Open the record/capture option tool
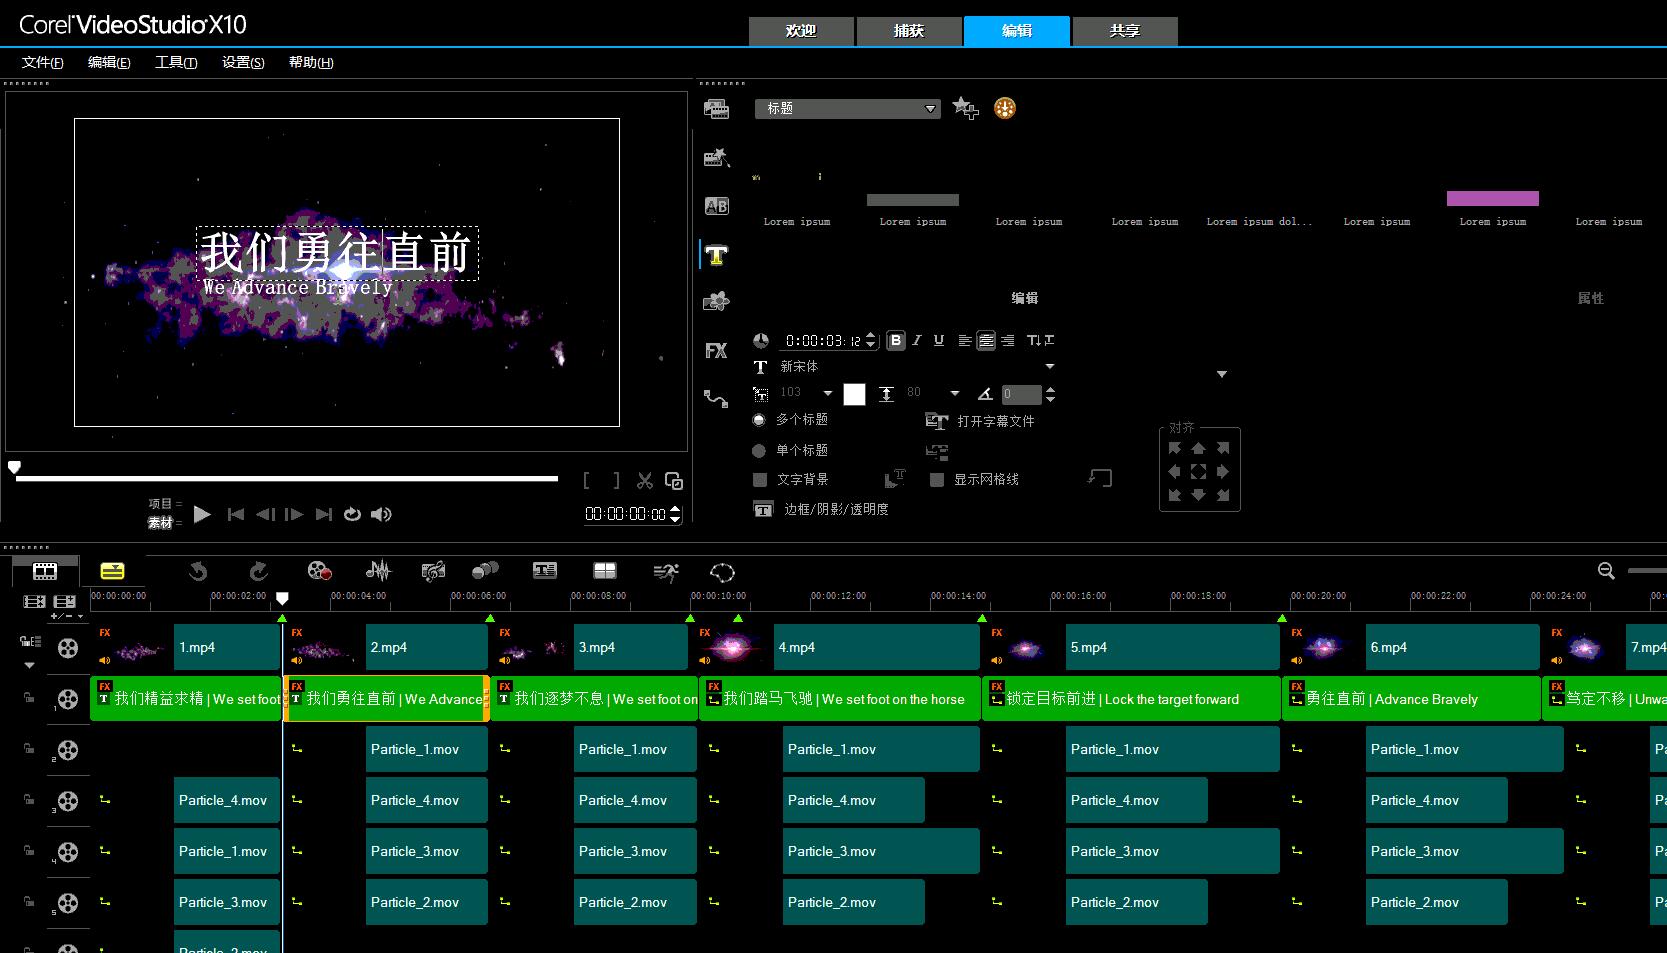This screenshot has width=1667, height=953. coord(319,571)
